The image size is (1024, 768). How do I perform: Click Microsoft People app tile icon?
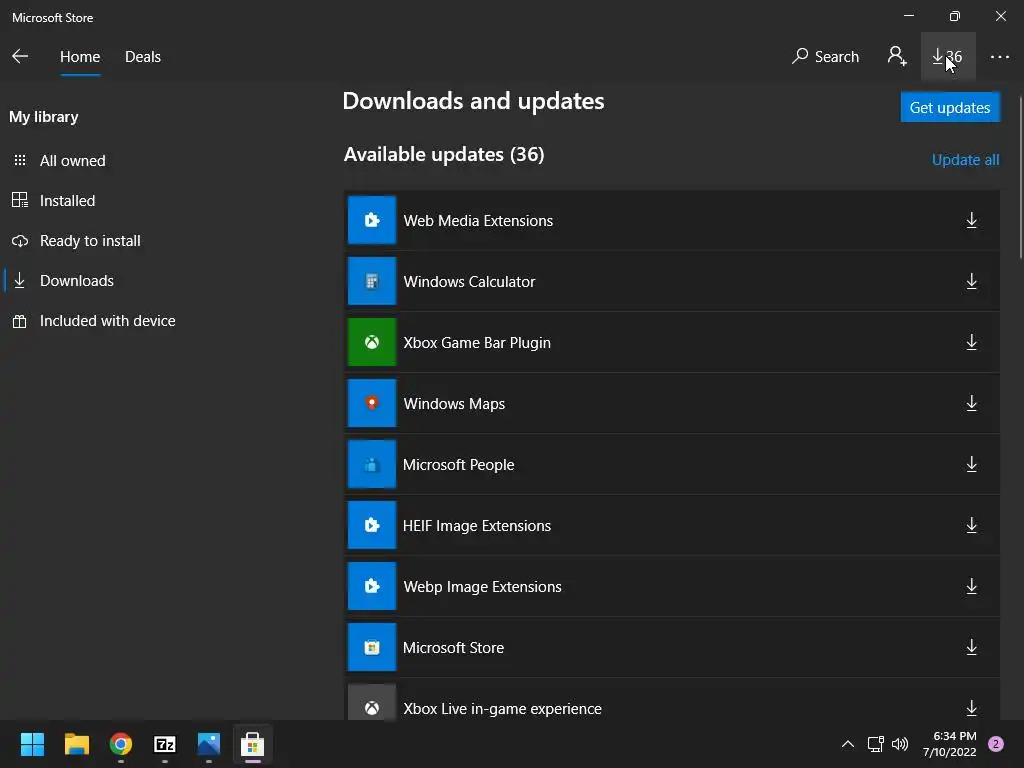click(x=372, y=464)
